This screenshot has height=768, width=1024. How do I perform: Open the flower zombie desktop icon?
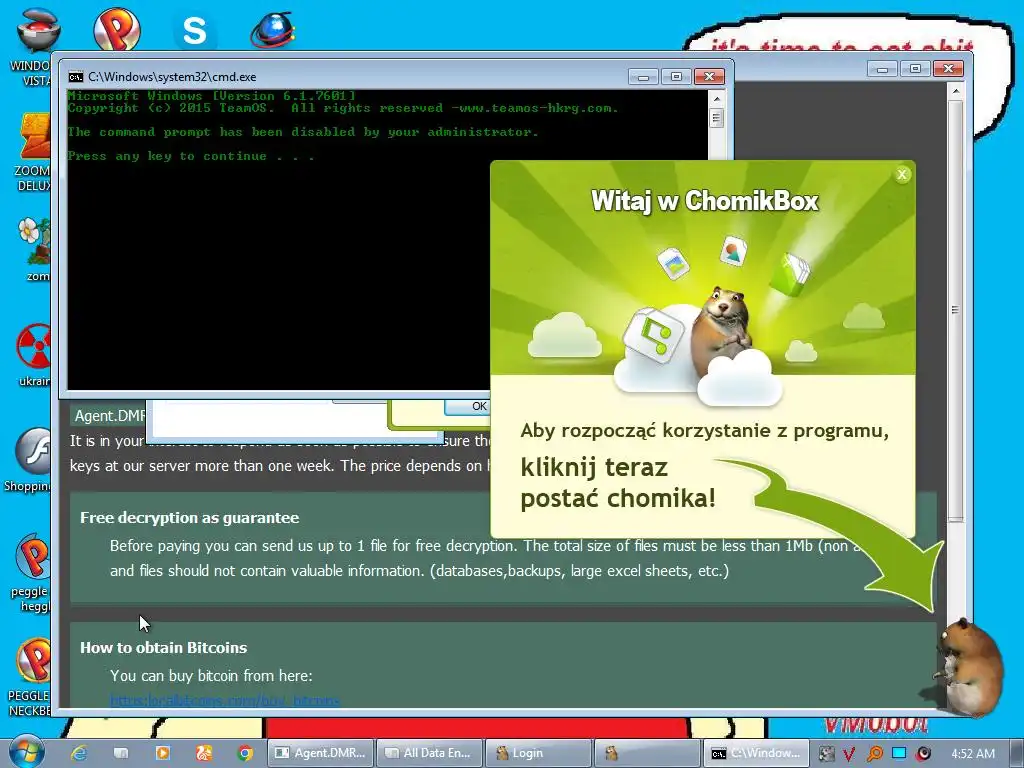click(x=35, y=249)
